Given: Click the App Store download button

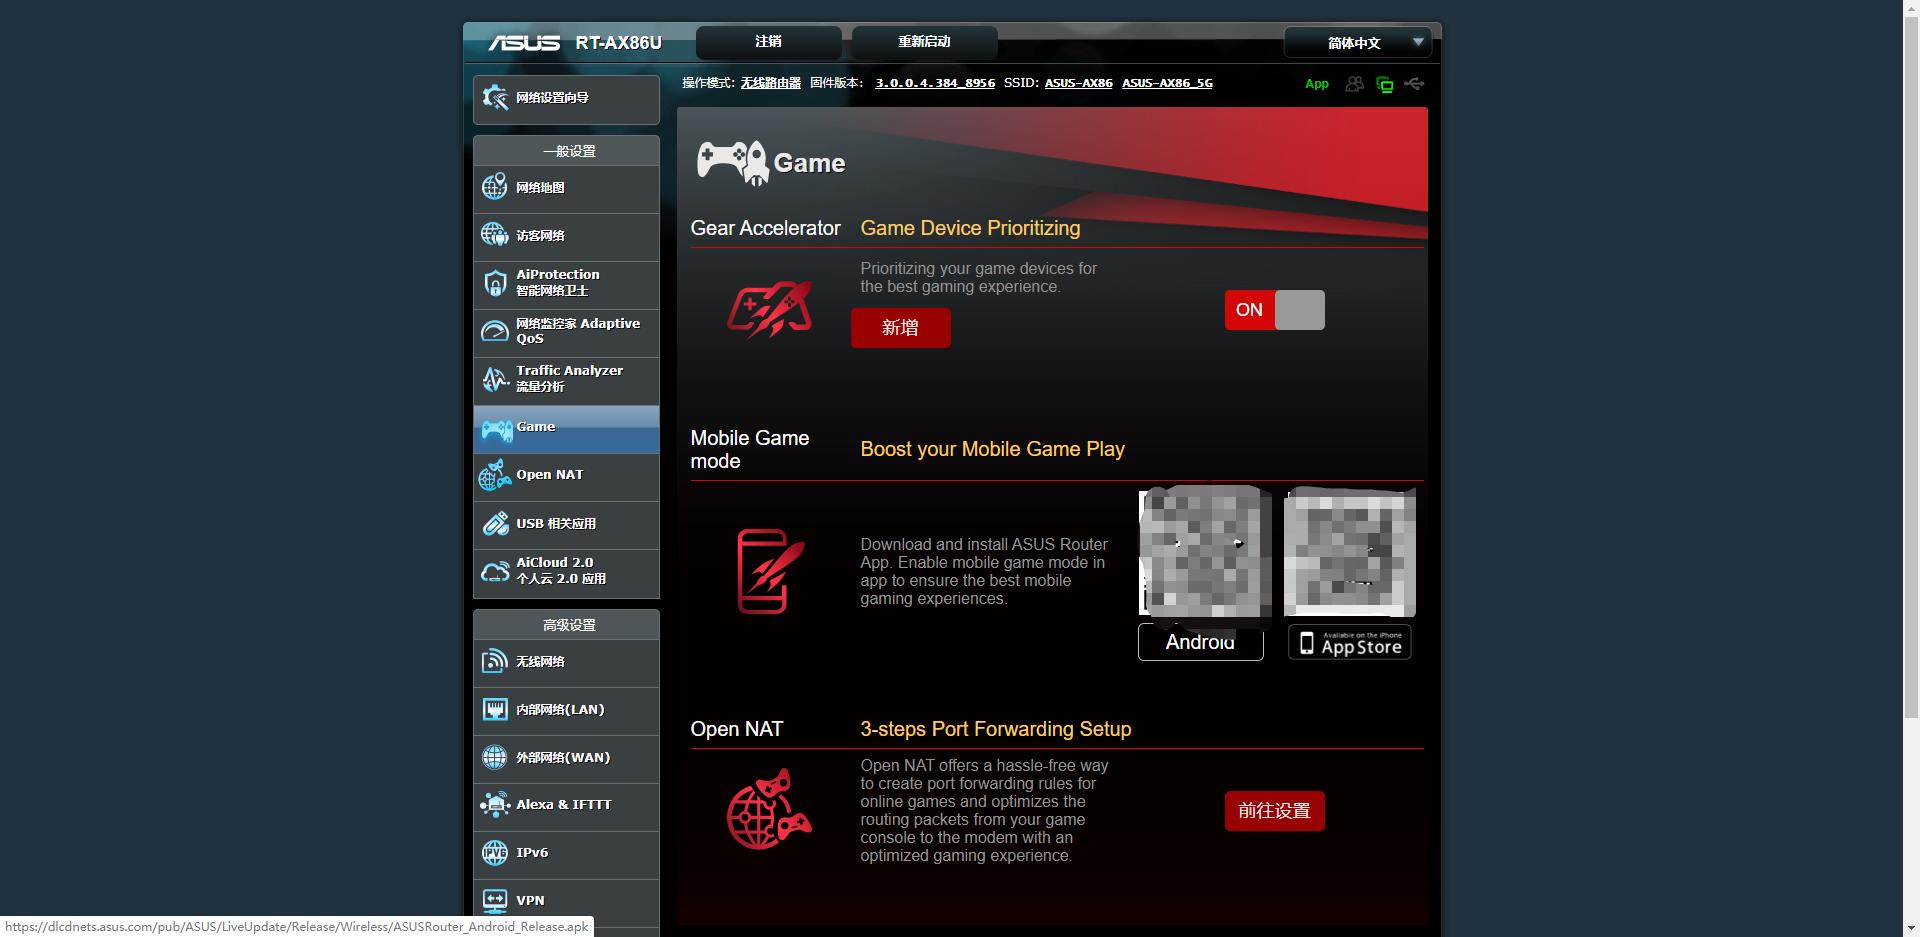Looking at the screenshot, I should 1349,642.
